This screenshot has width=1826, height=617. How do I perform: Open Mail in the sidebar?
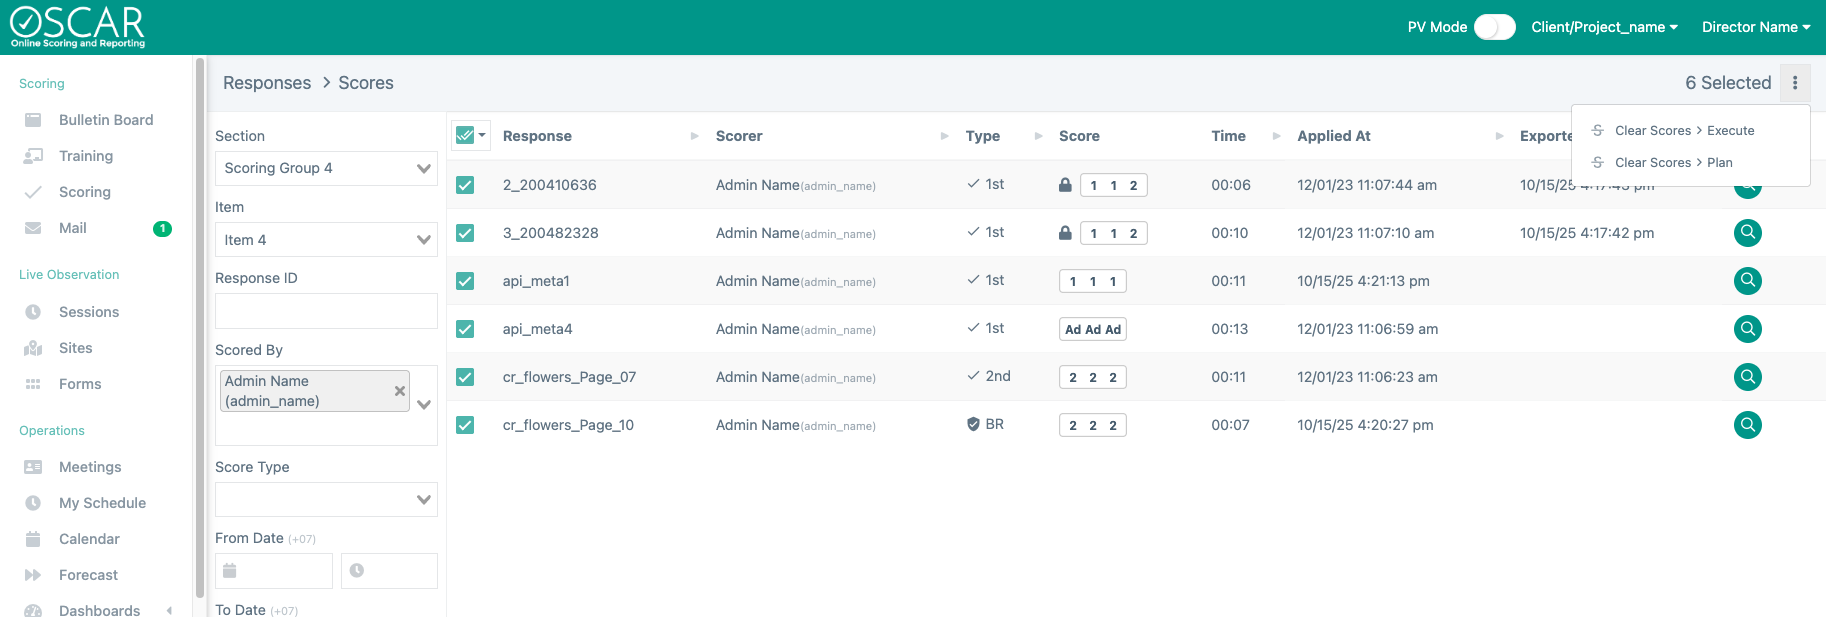[72, 228]
